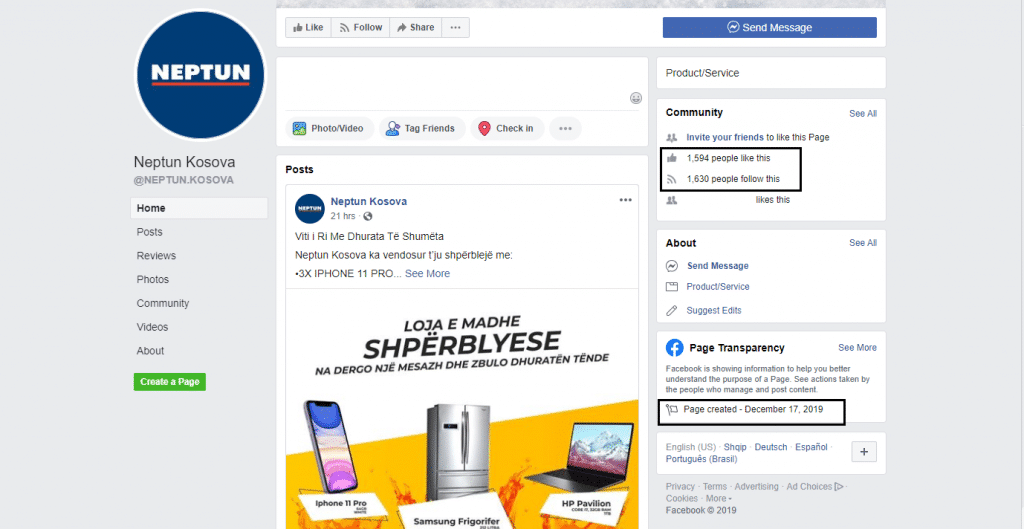1024x529 pixels.
Task: Open the emoji picker in the composer
Action: [x=635, y=98]
